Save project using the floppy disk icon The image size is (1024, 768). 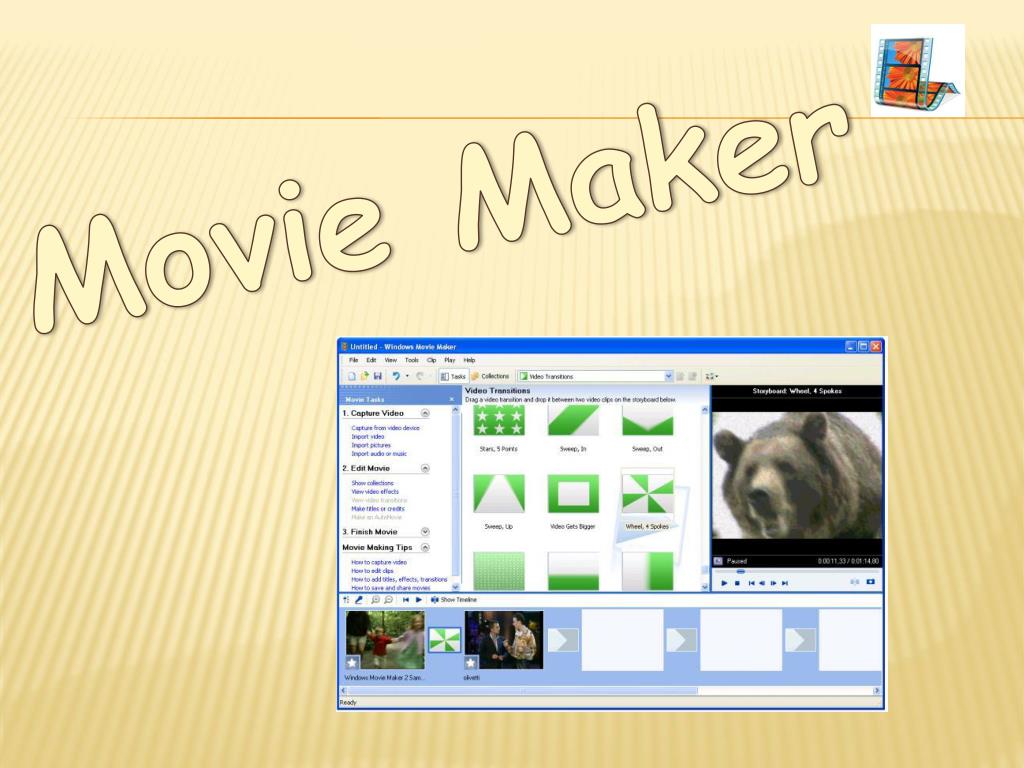click(x=377, y=376)
